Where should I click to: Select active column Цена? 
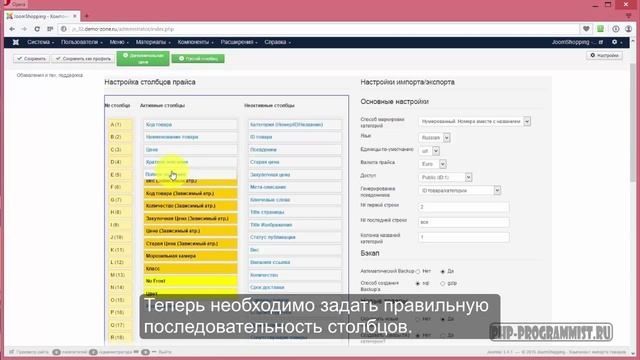point(190,149)
